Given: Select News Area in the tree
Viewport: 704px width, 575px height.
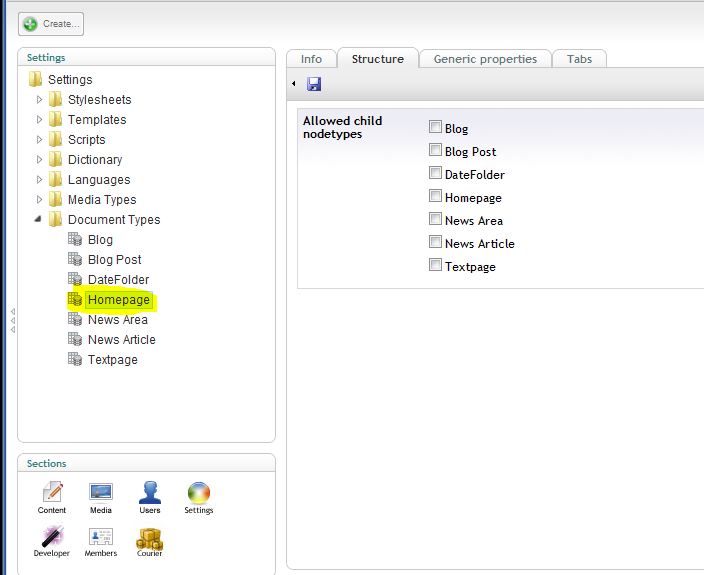Looking at the screenshot, I should pos(118,320).
